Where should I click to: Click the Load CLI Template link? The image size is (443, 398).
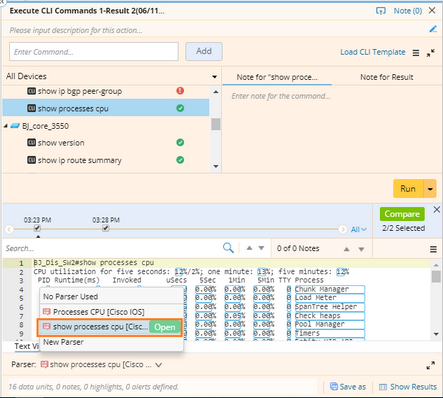(373, 52)
